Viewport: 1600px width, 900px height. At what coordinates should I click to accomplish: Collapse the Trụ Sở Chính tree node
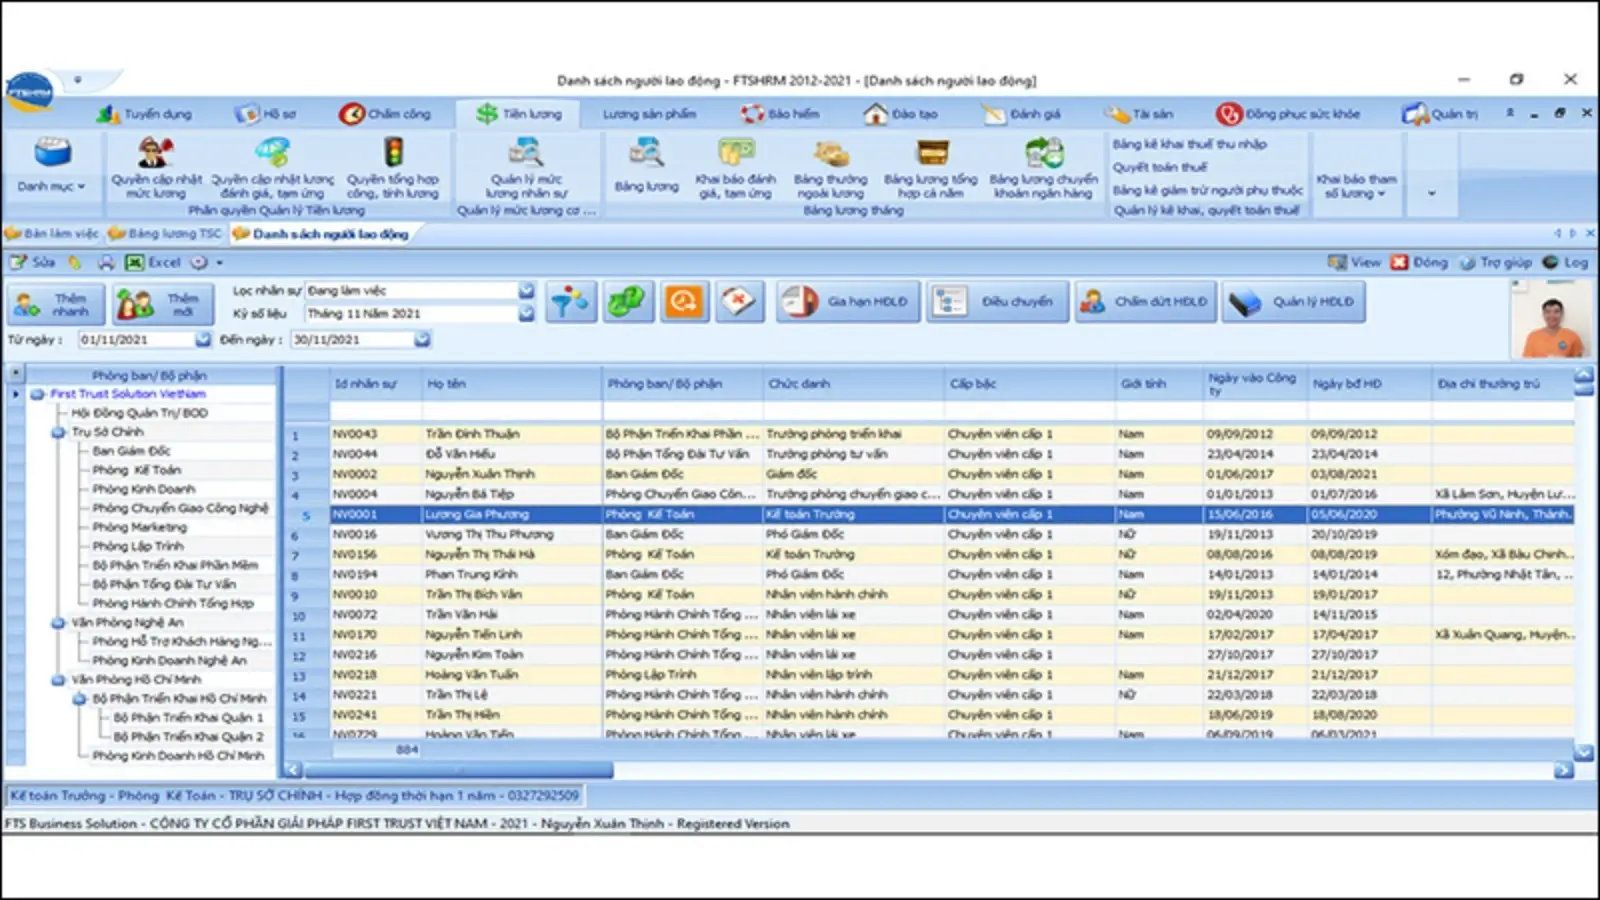(59, 432)
